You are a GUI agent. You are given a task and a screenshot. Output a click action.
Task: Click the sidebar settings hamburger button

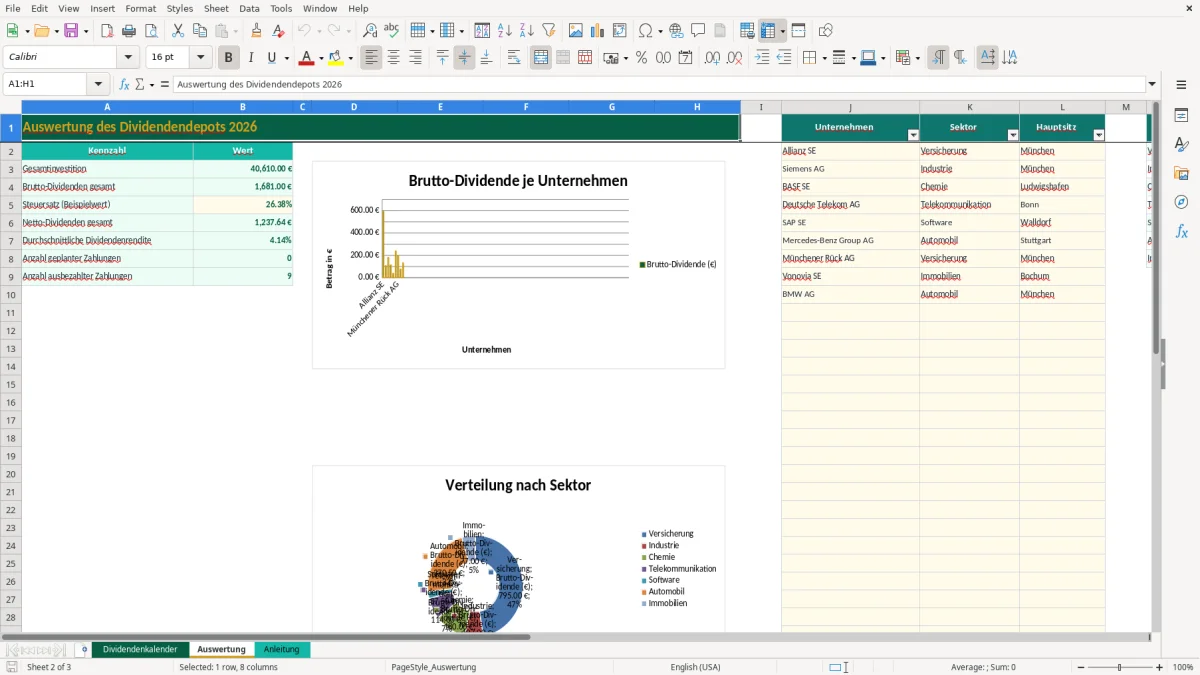[x=1181, y=84]
